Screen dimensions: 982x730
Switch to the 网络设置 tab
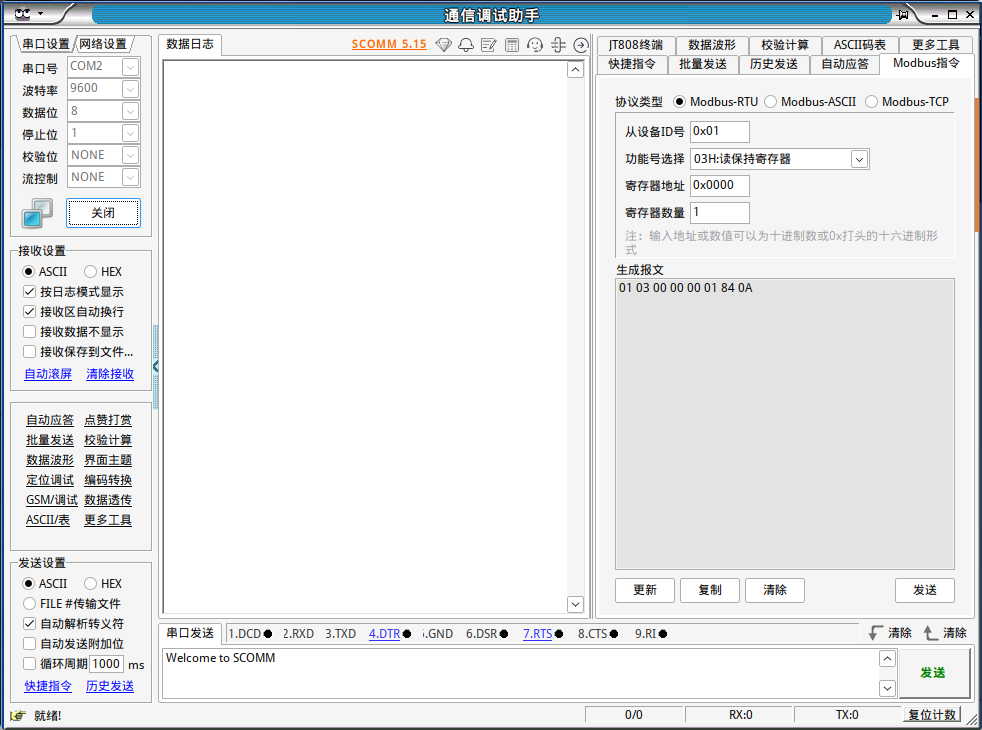pos(103,44)
